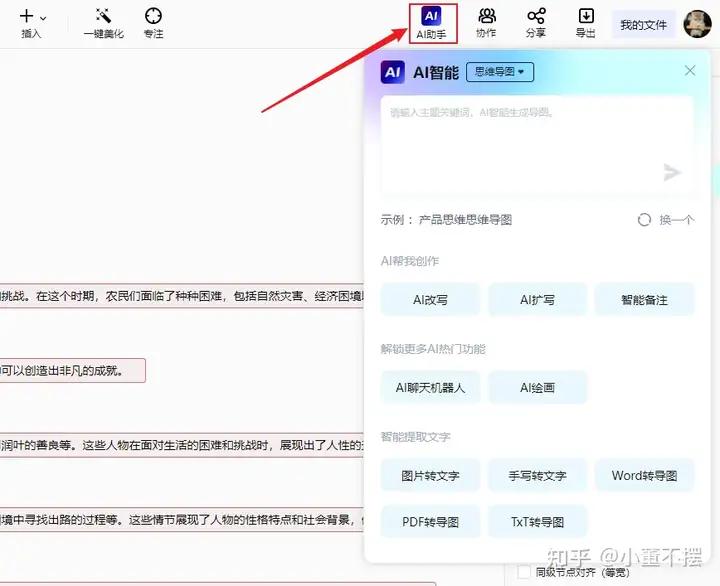Select the example 产品思维思维导图
The width and height of the screenshot is (720, 586).
[465, 220]
